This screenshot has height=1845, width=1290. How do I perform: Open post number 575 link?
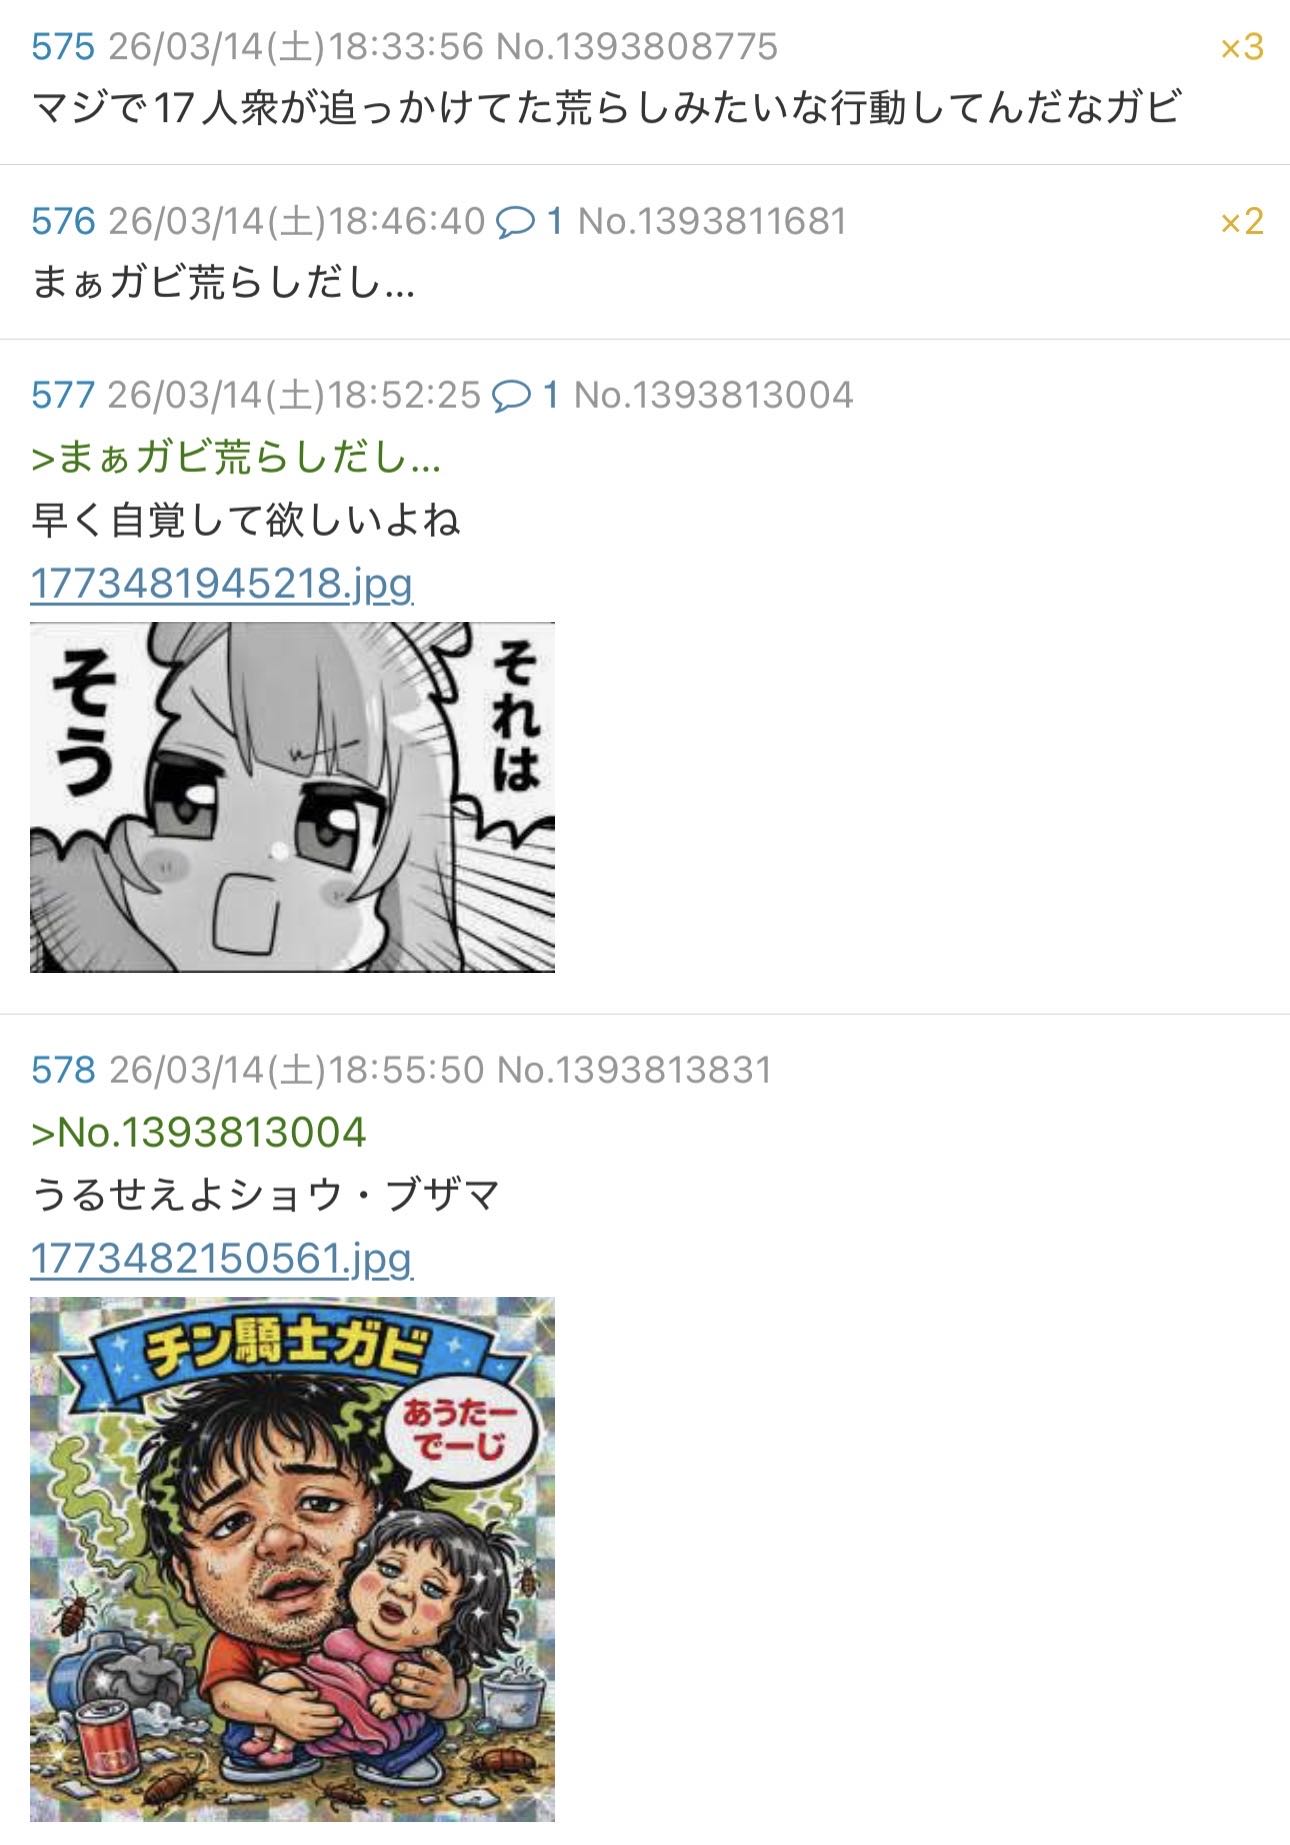click(63, 47)
